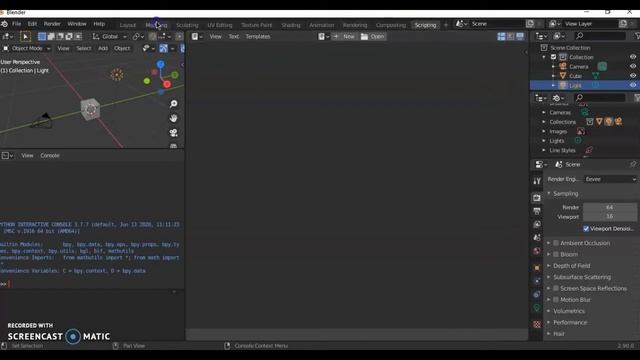Image resolution: width=640 pixels, height=360 pixels.
Task: Enable the Ambient Occlusion checkbox
Action: [556, 243]
